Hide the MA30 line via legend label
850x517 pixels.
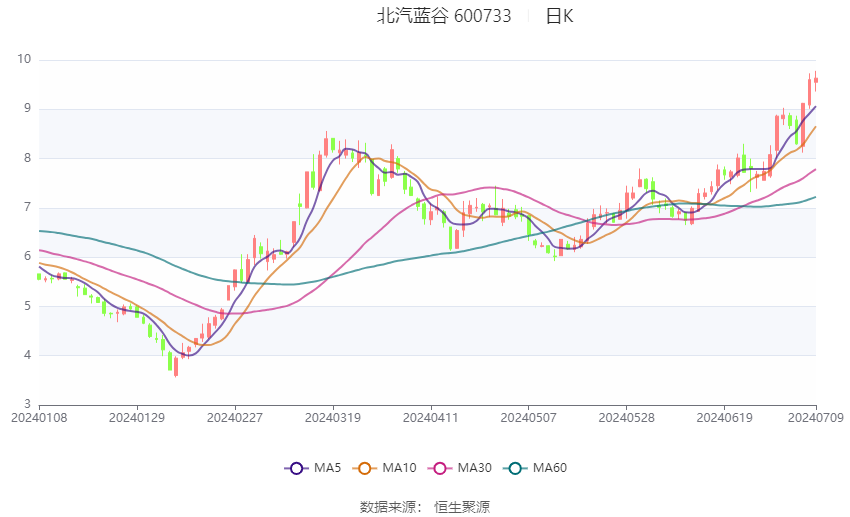pos(474,468)
